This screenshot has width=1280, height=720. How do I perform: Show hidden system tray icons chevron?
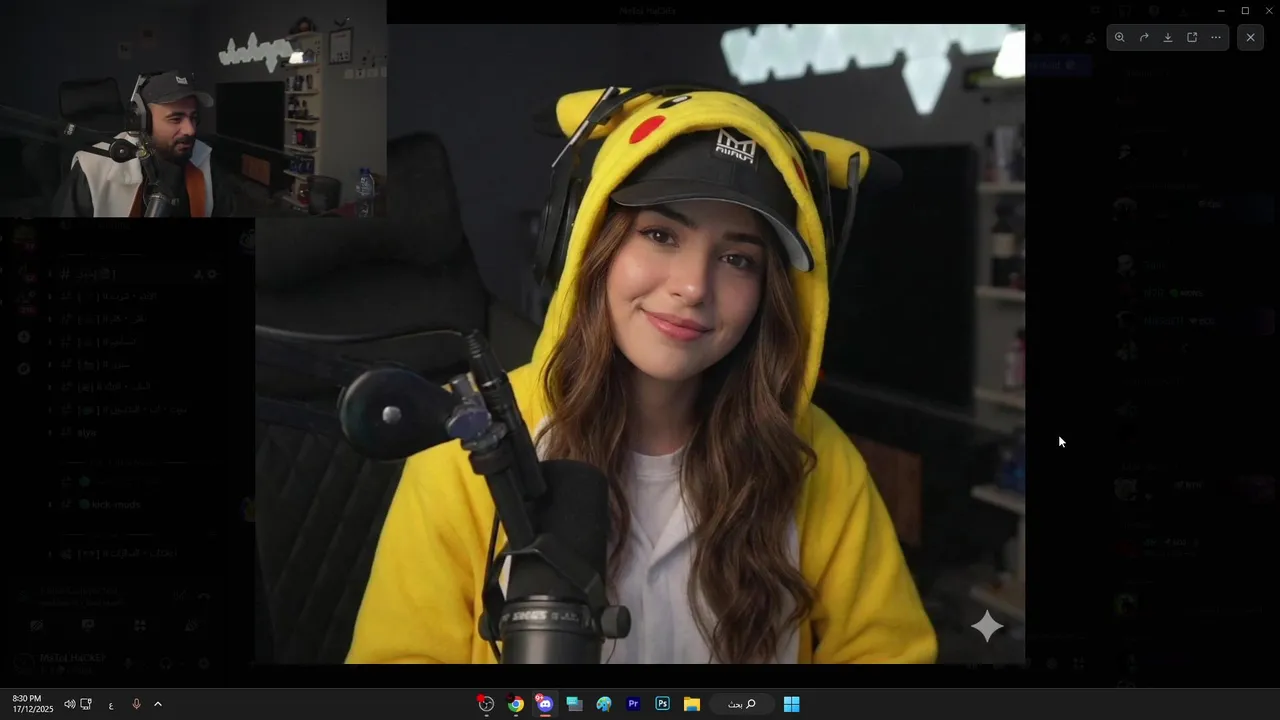(158, 704)
